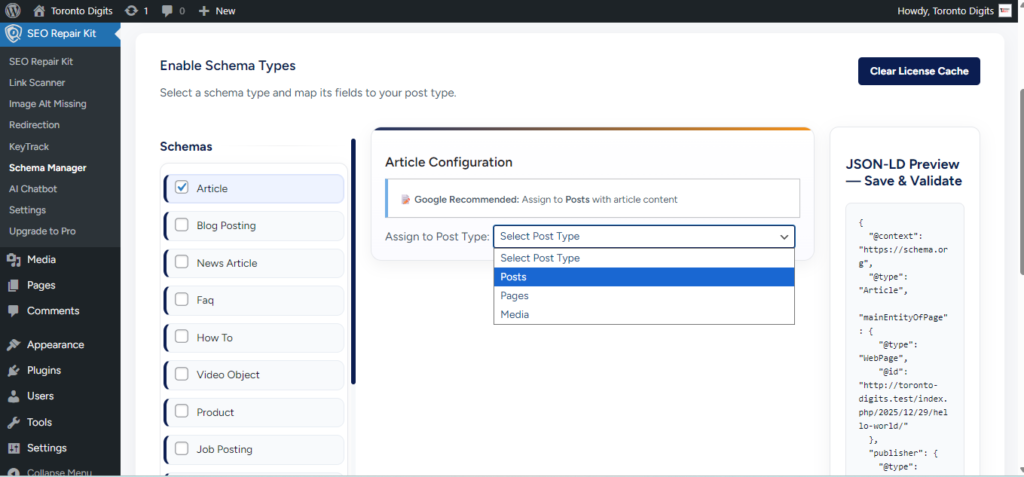Open the comments bubble icon in admin bar

click(167, 10)
